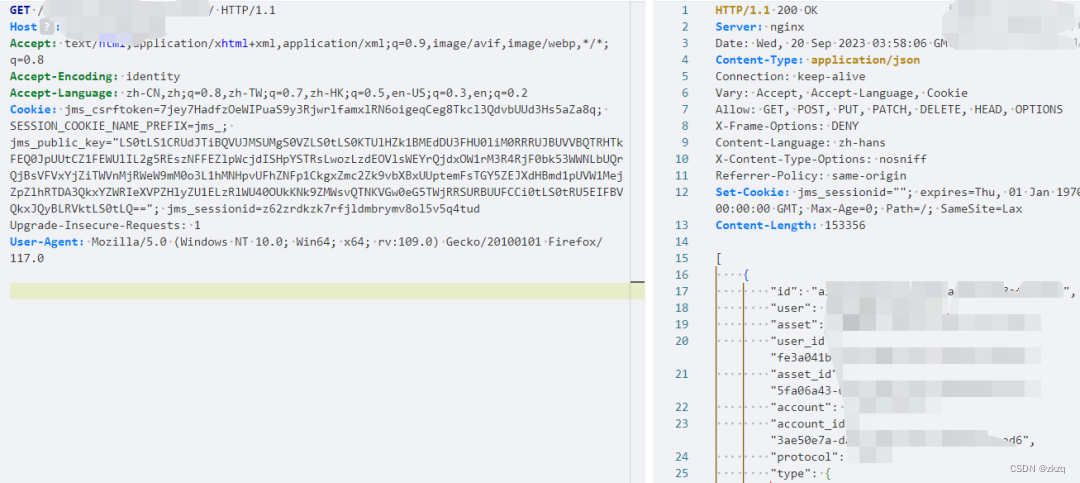The image size is (1080, 483).
Task: Click the Allow header methods line
Action: pyautogui.click(x=889, y=110)
